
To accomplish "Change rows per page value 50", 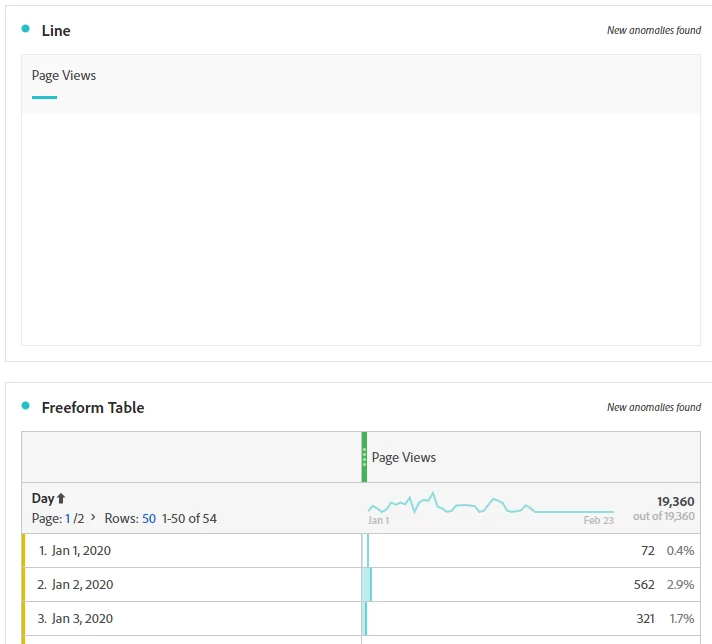I will 149,519.
